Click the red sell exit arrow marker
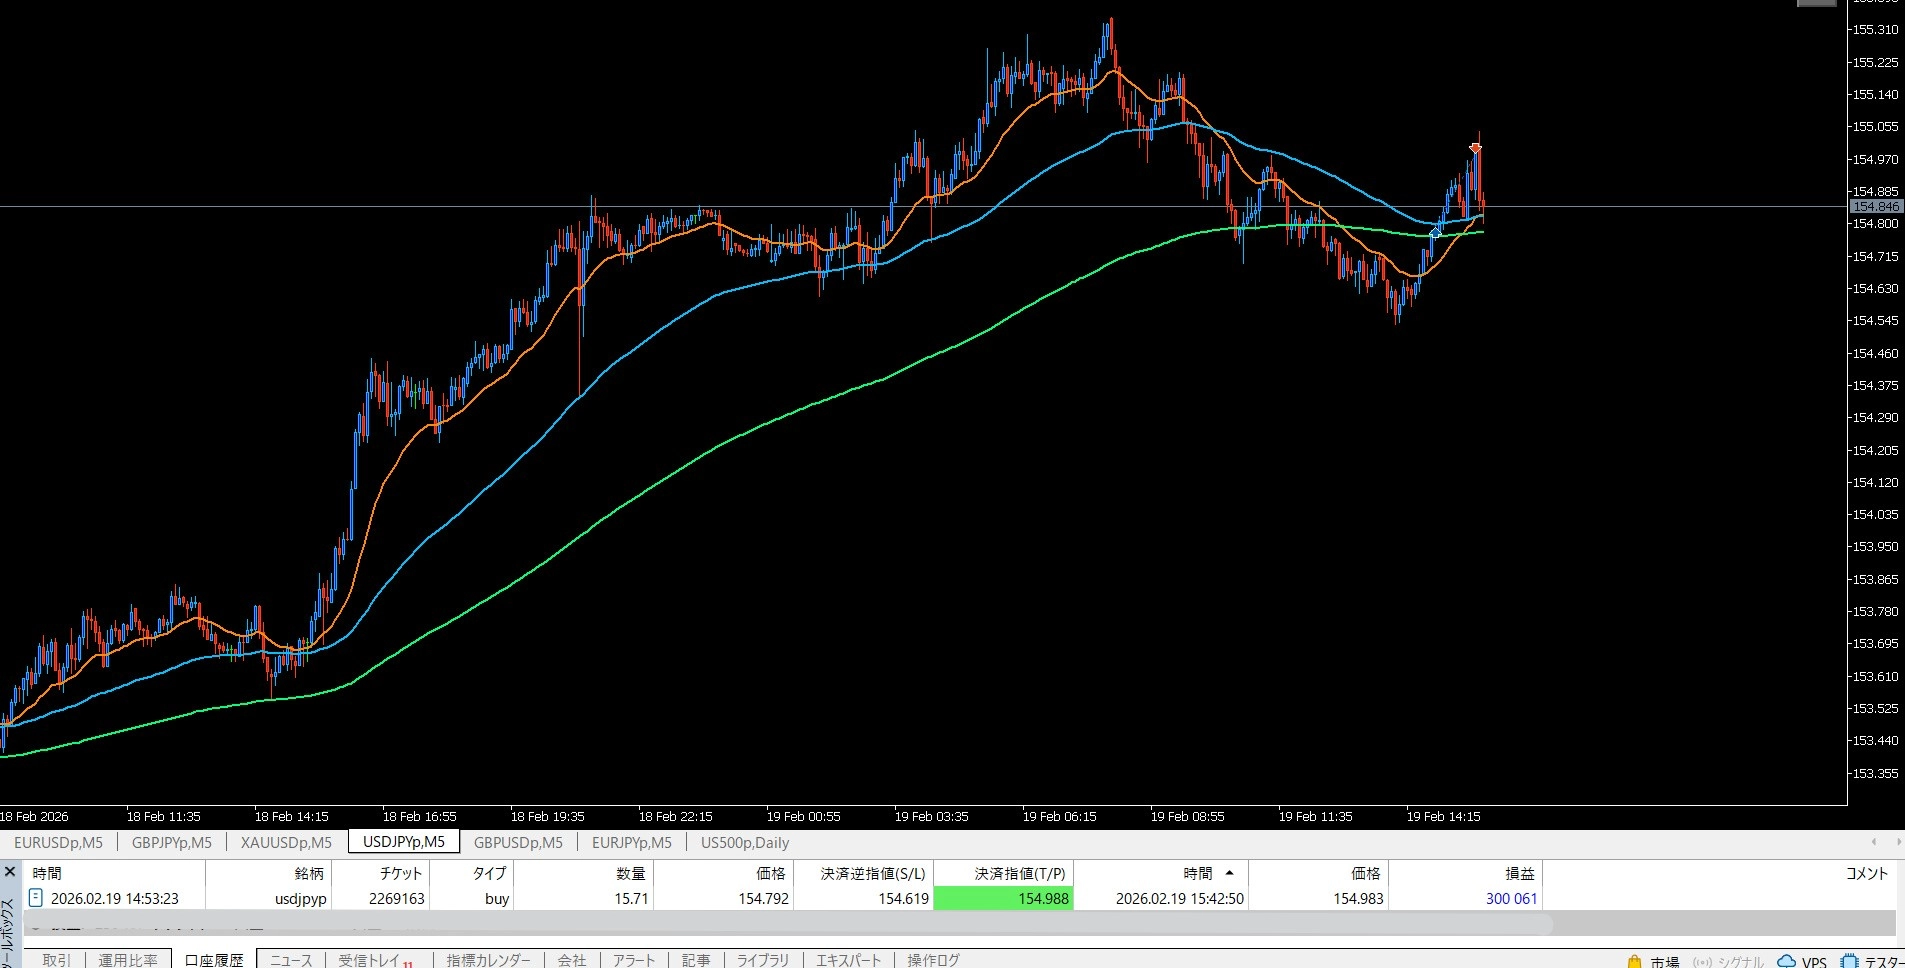Image resolution: width=1905 pixels, height=968 pixels. (x=1475, y=148)
